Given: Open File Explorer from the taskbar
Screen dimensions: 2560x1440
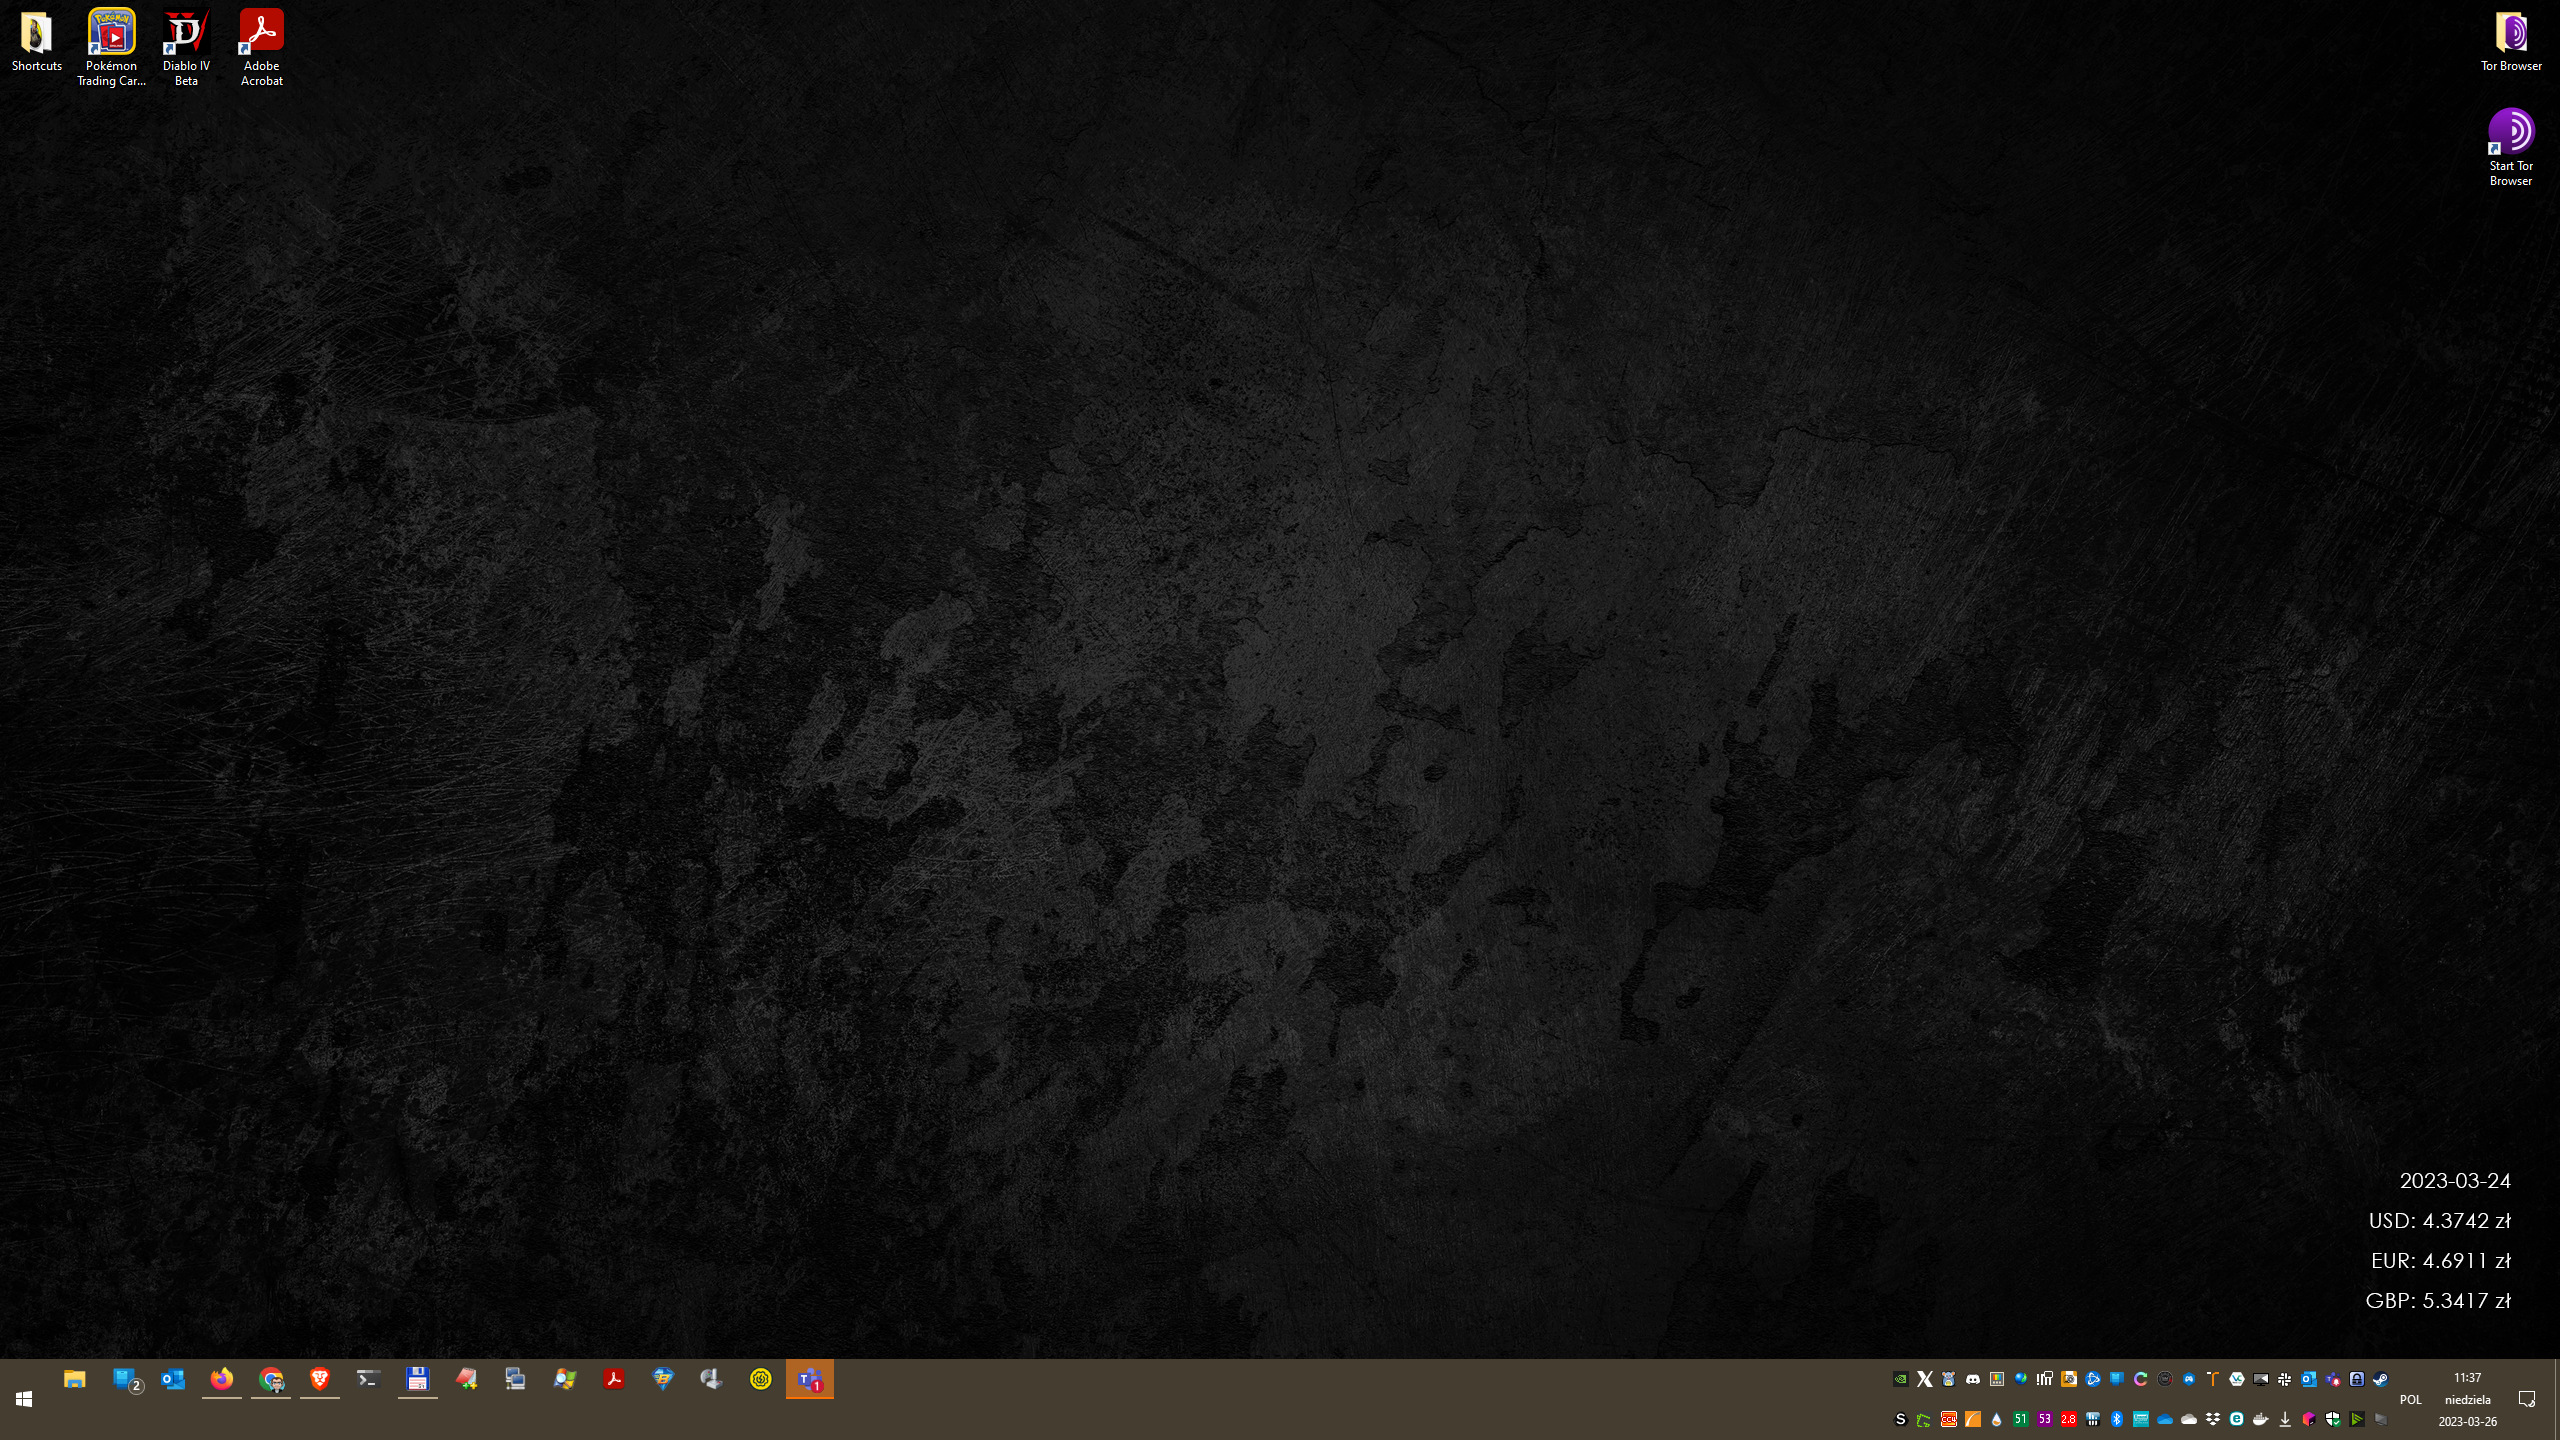Looking at the screenshot, I should click(74, 1380).
